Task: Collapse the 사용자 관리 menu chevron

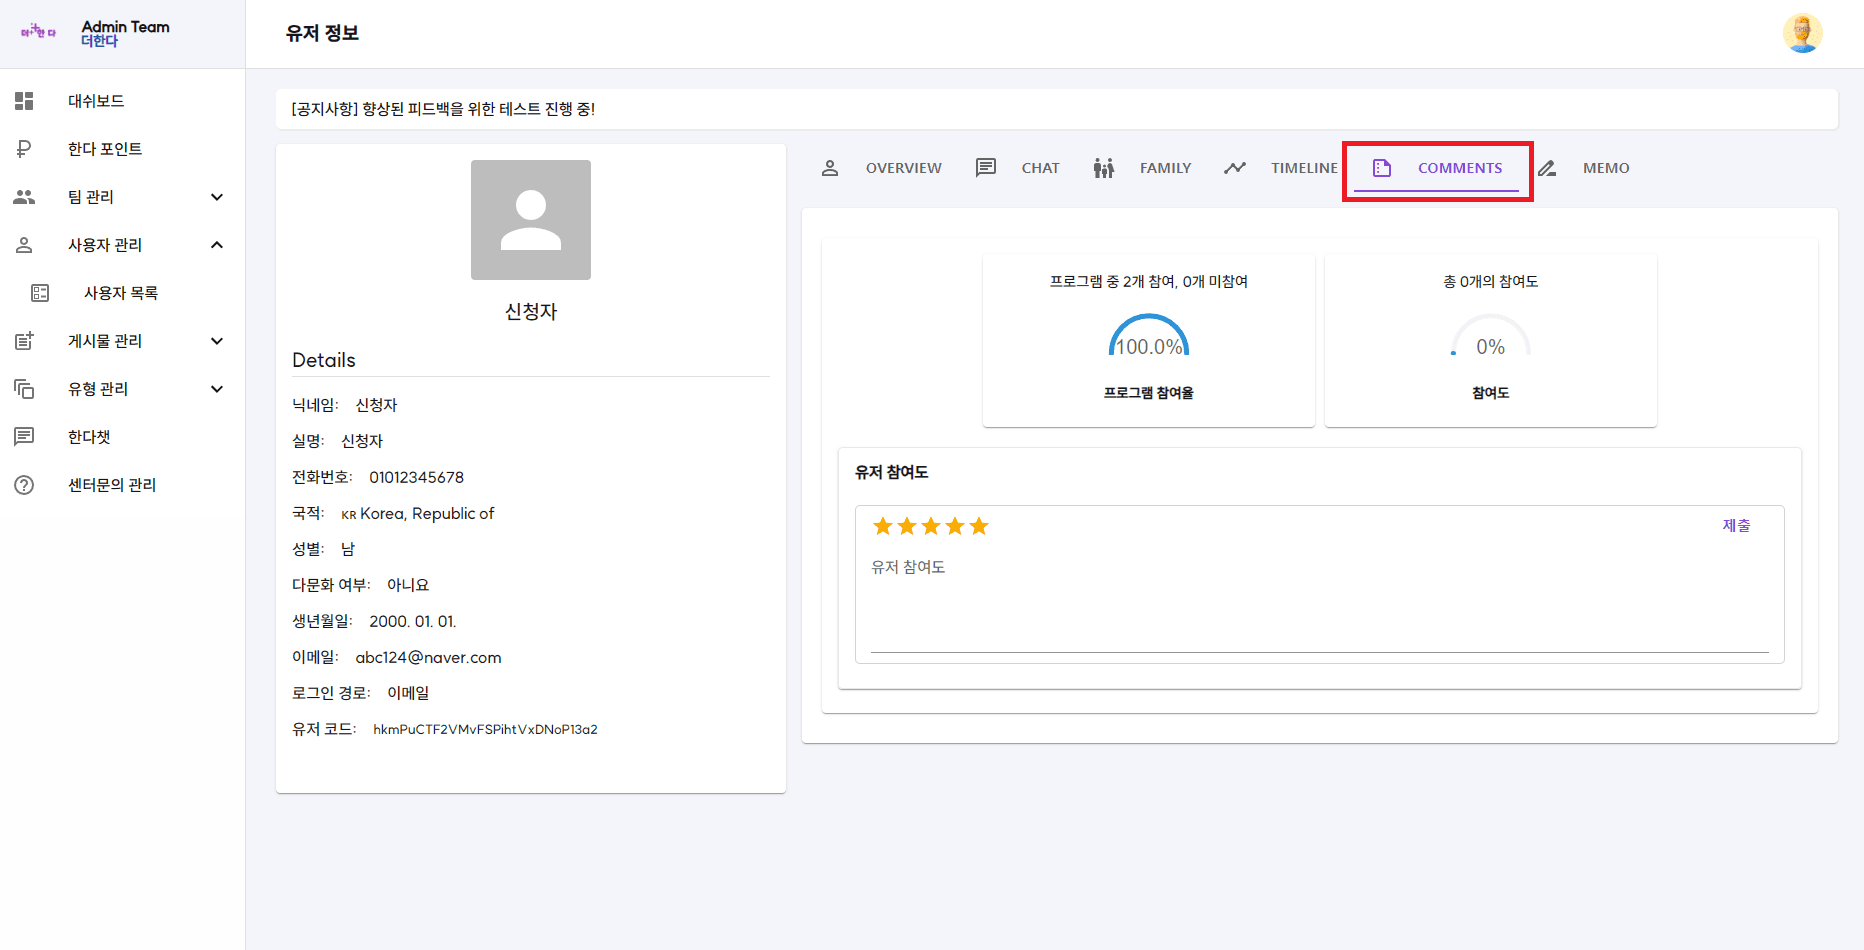Action: coord(217,245)
